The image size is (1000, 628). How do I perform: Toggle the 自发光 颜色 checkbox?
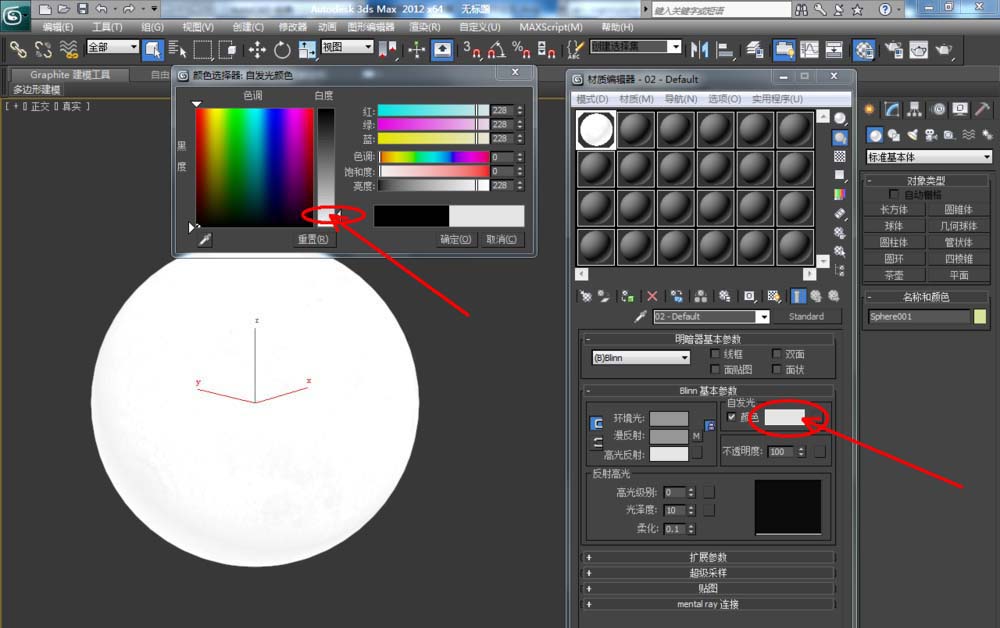pyautogui.click(x=732, y=417)
